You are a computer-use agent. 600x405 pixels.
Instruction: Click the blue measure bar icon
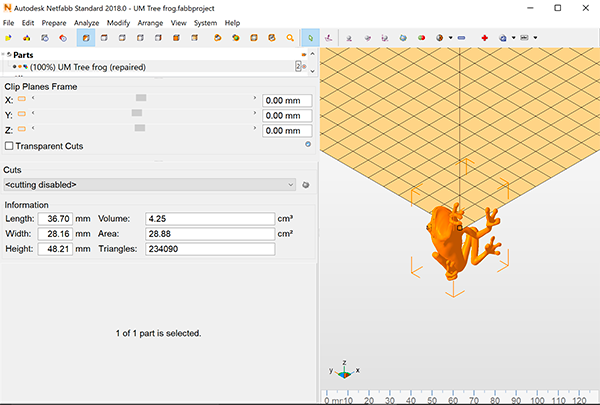click(x=461, y=38)
